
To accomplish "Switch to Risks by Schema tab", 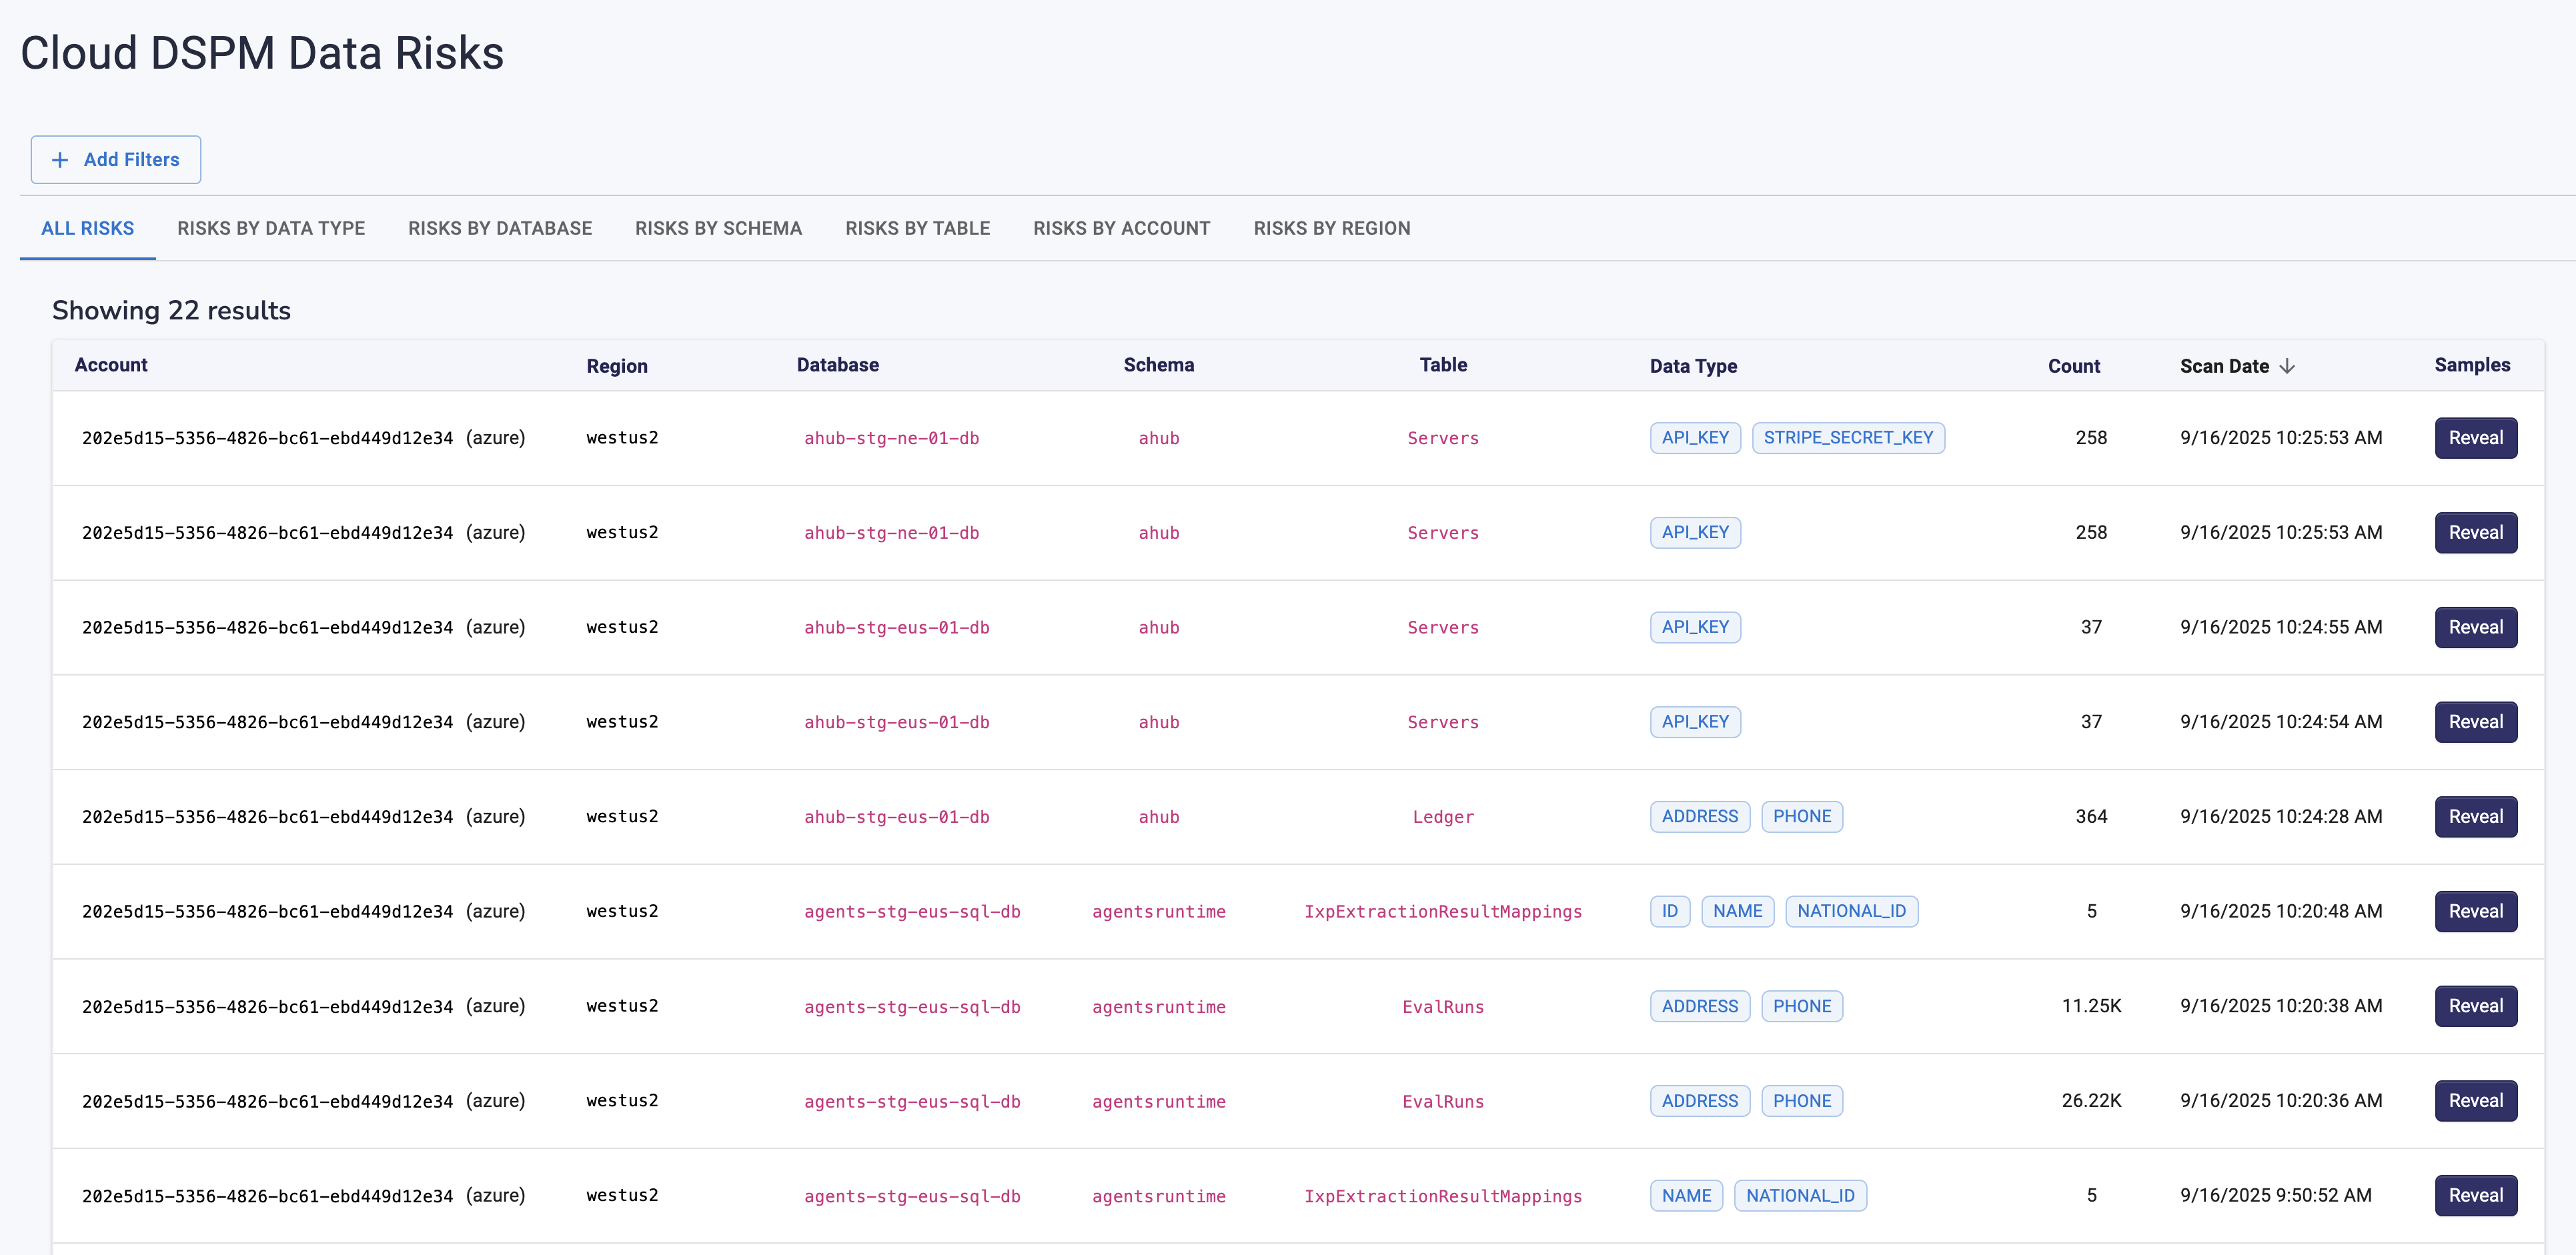I will 718,228.
